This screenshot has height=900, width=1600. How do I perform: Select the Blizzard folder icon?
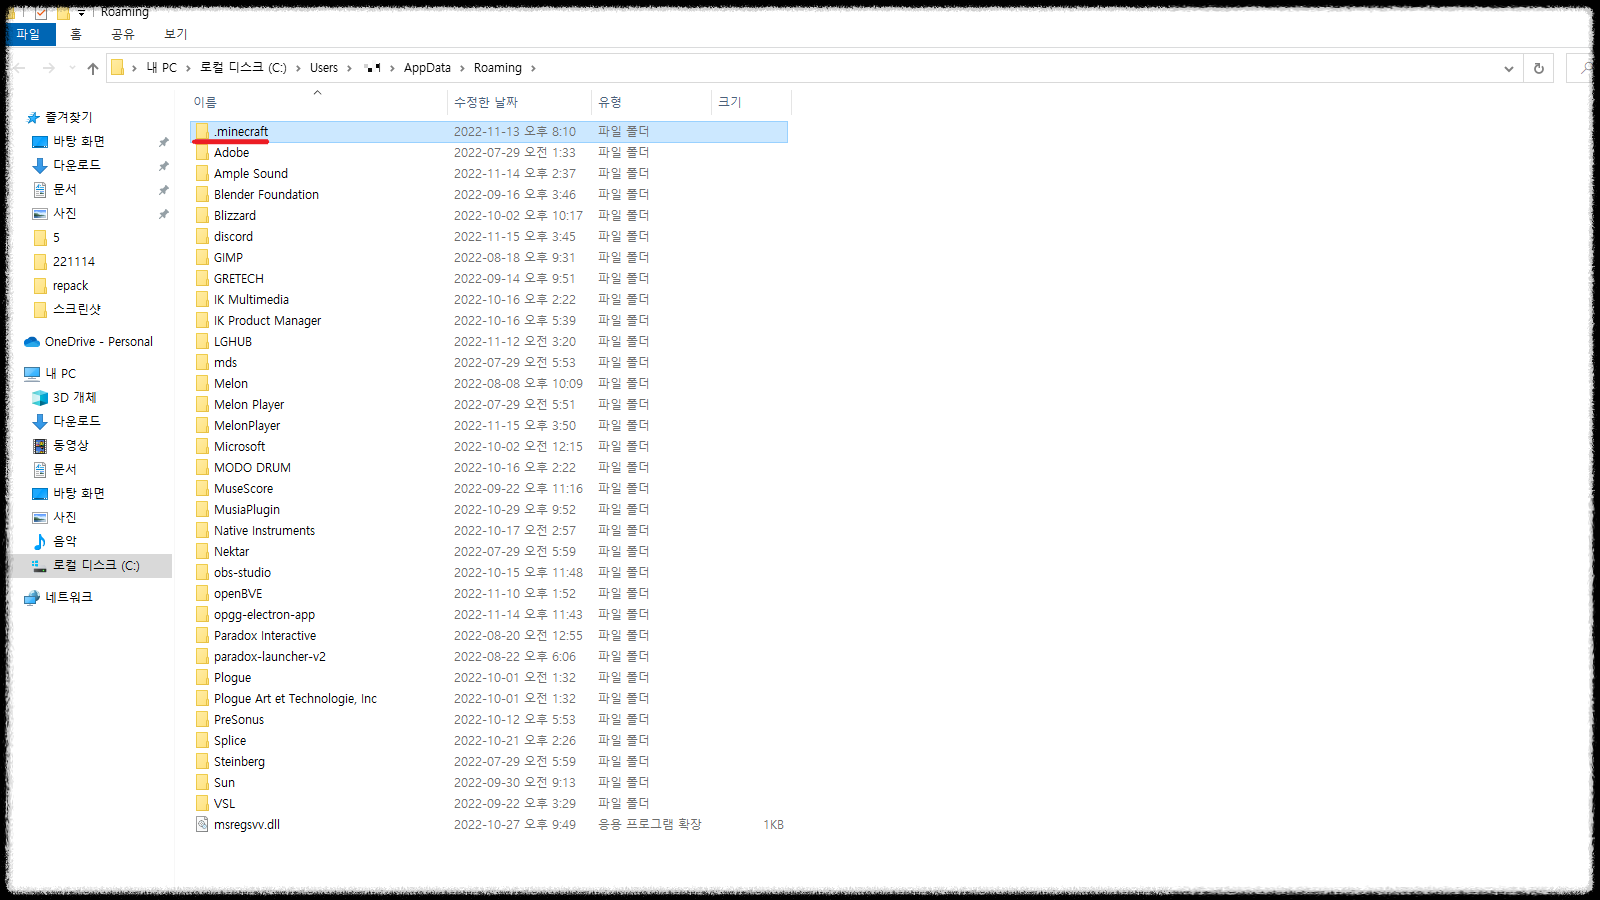[x=202, y=215]
